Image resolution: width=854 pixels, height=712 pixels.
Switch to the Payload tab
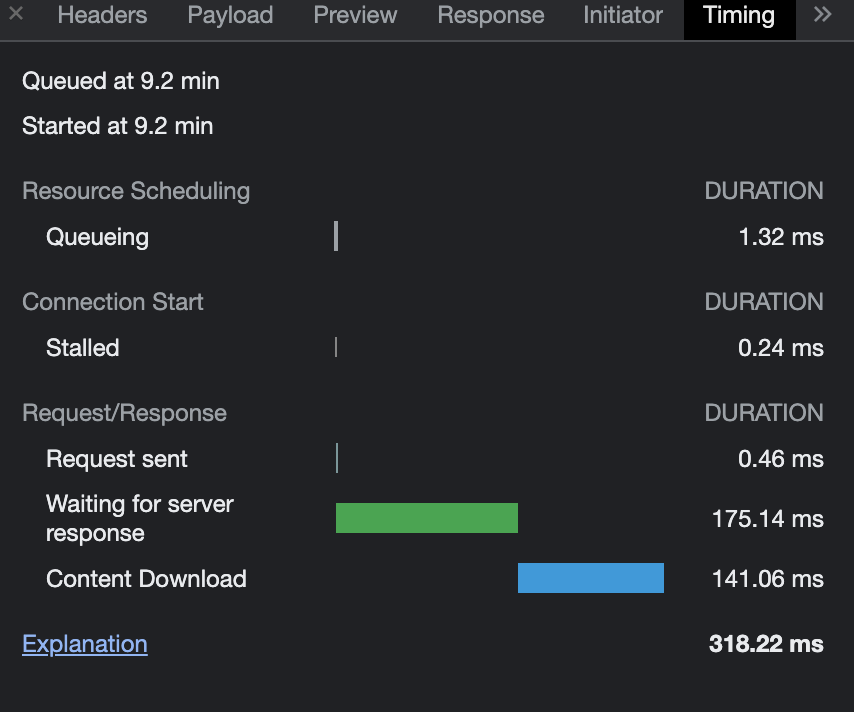[x=230, y=15]
